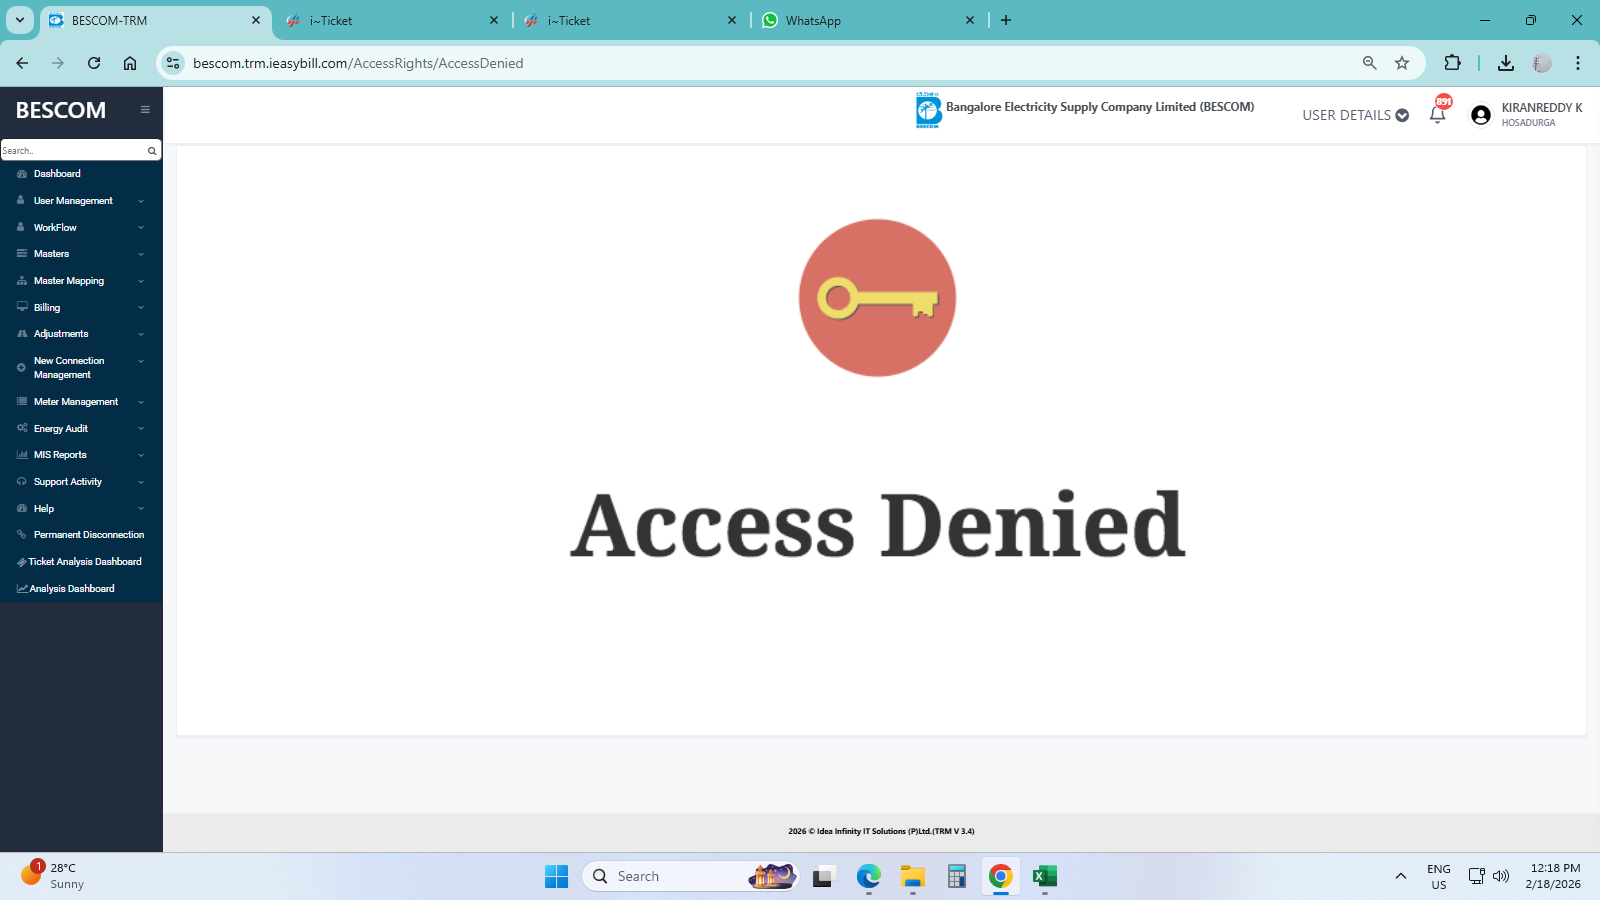This screenshot has width=1600, height=900.
Task: Click the Windows taskbar search box
Action: pyautogui.click(x=690, y=877)
